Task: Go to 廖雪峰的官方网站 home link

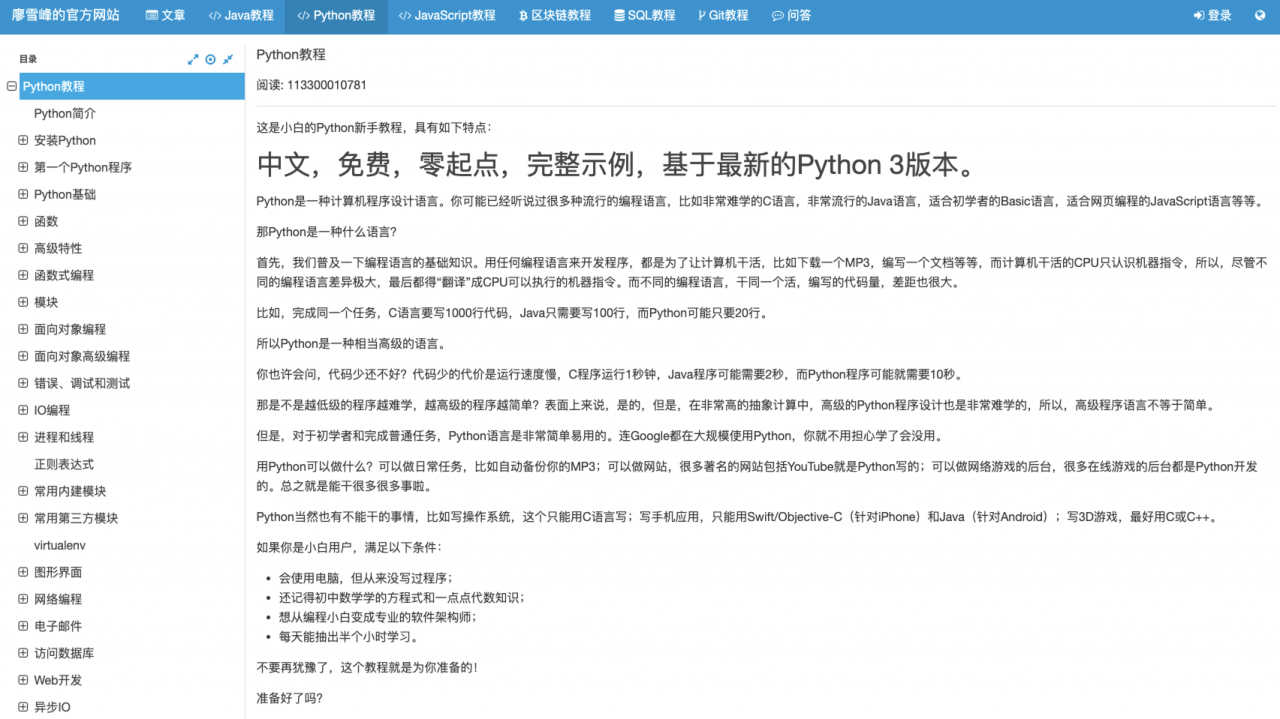Action: pos(66,16)
